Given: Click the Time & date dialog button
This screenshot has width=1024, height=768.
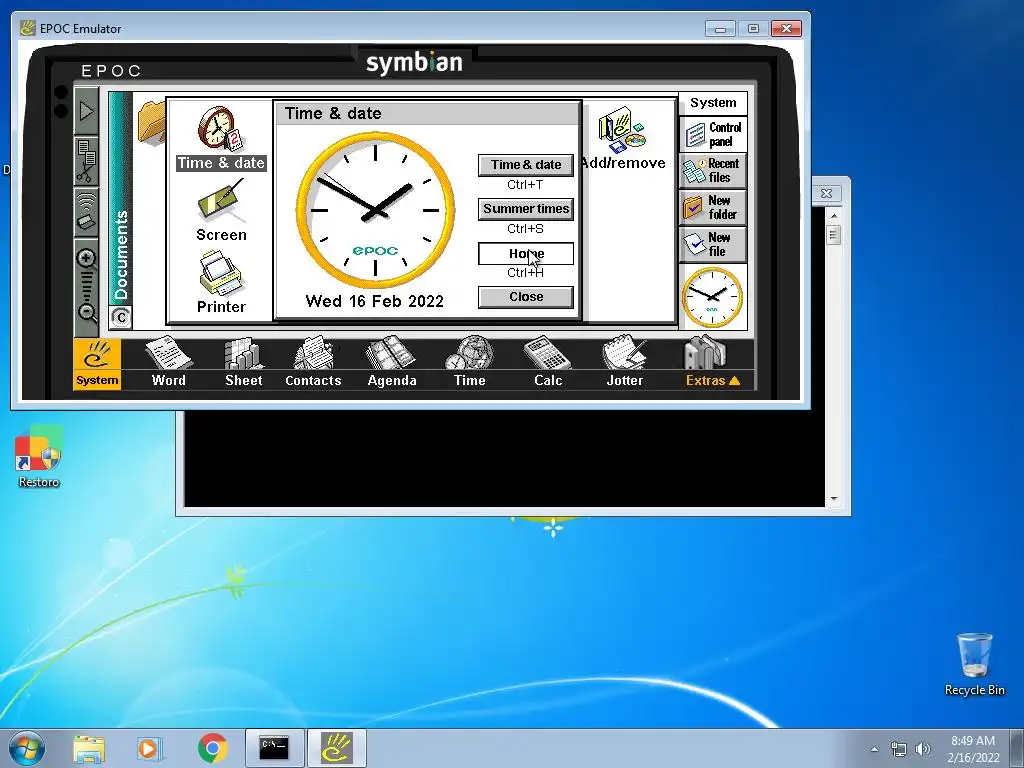Looking at the screenshot, I should click(x=526, y=165).
